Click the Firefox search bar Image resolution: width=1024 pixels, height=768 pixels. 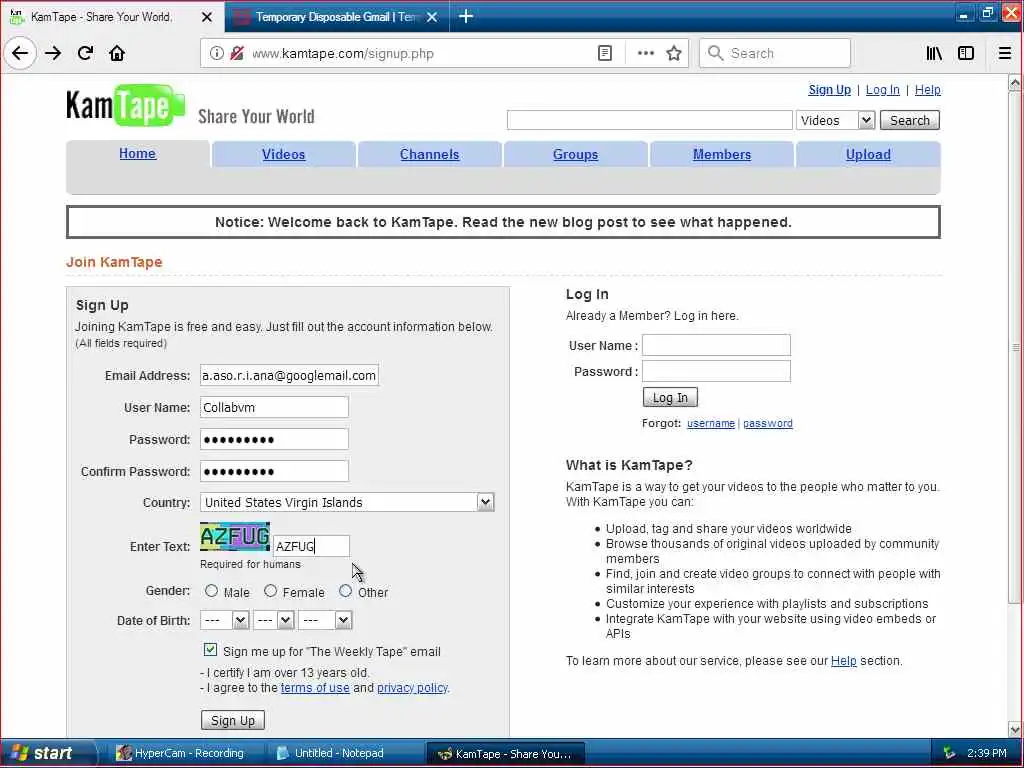tap(775, 53)
